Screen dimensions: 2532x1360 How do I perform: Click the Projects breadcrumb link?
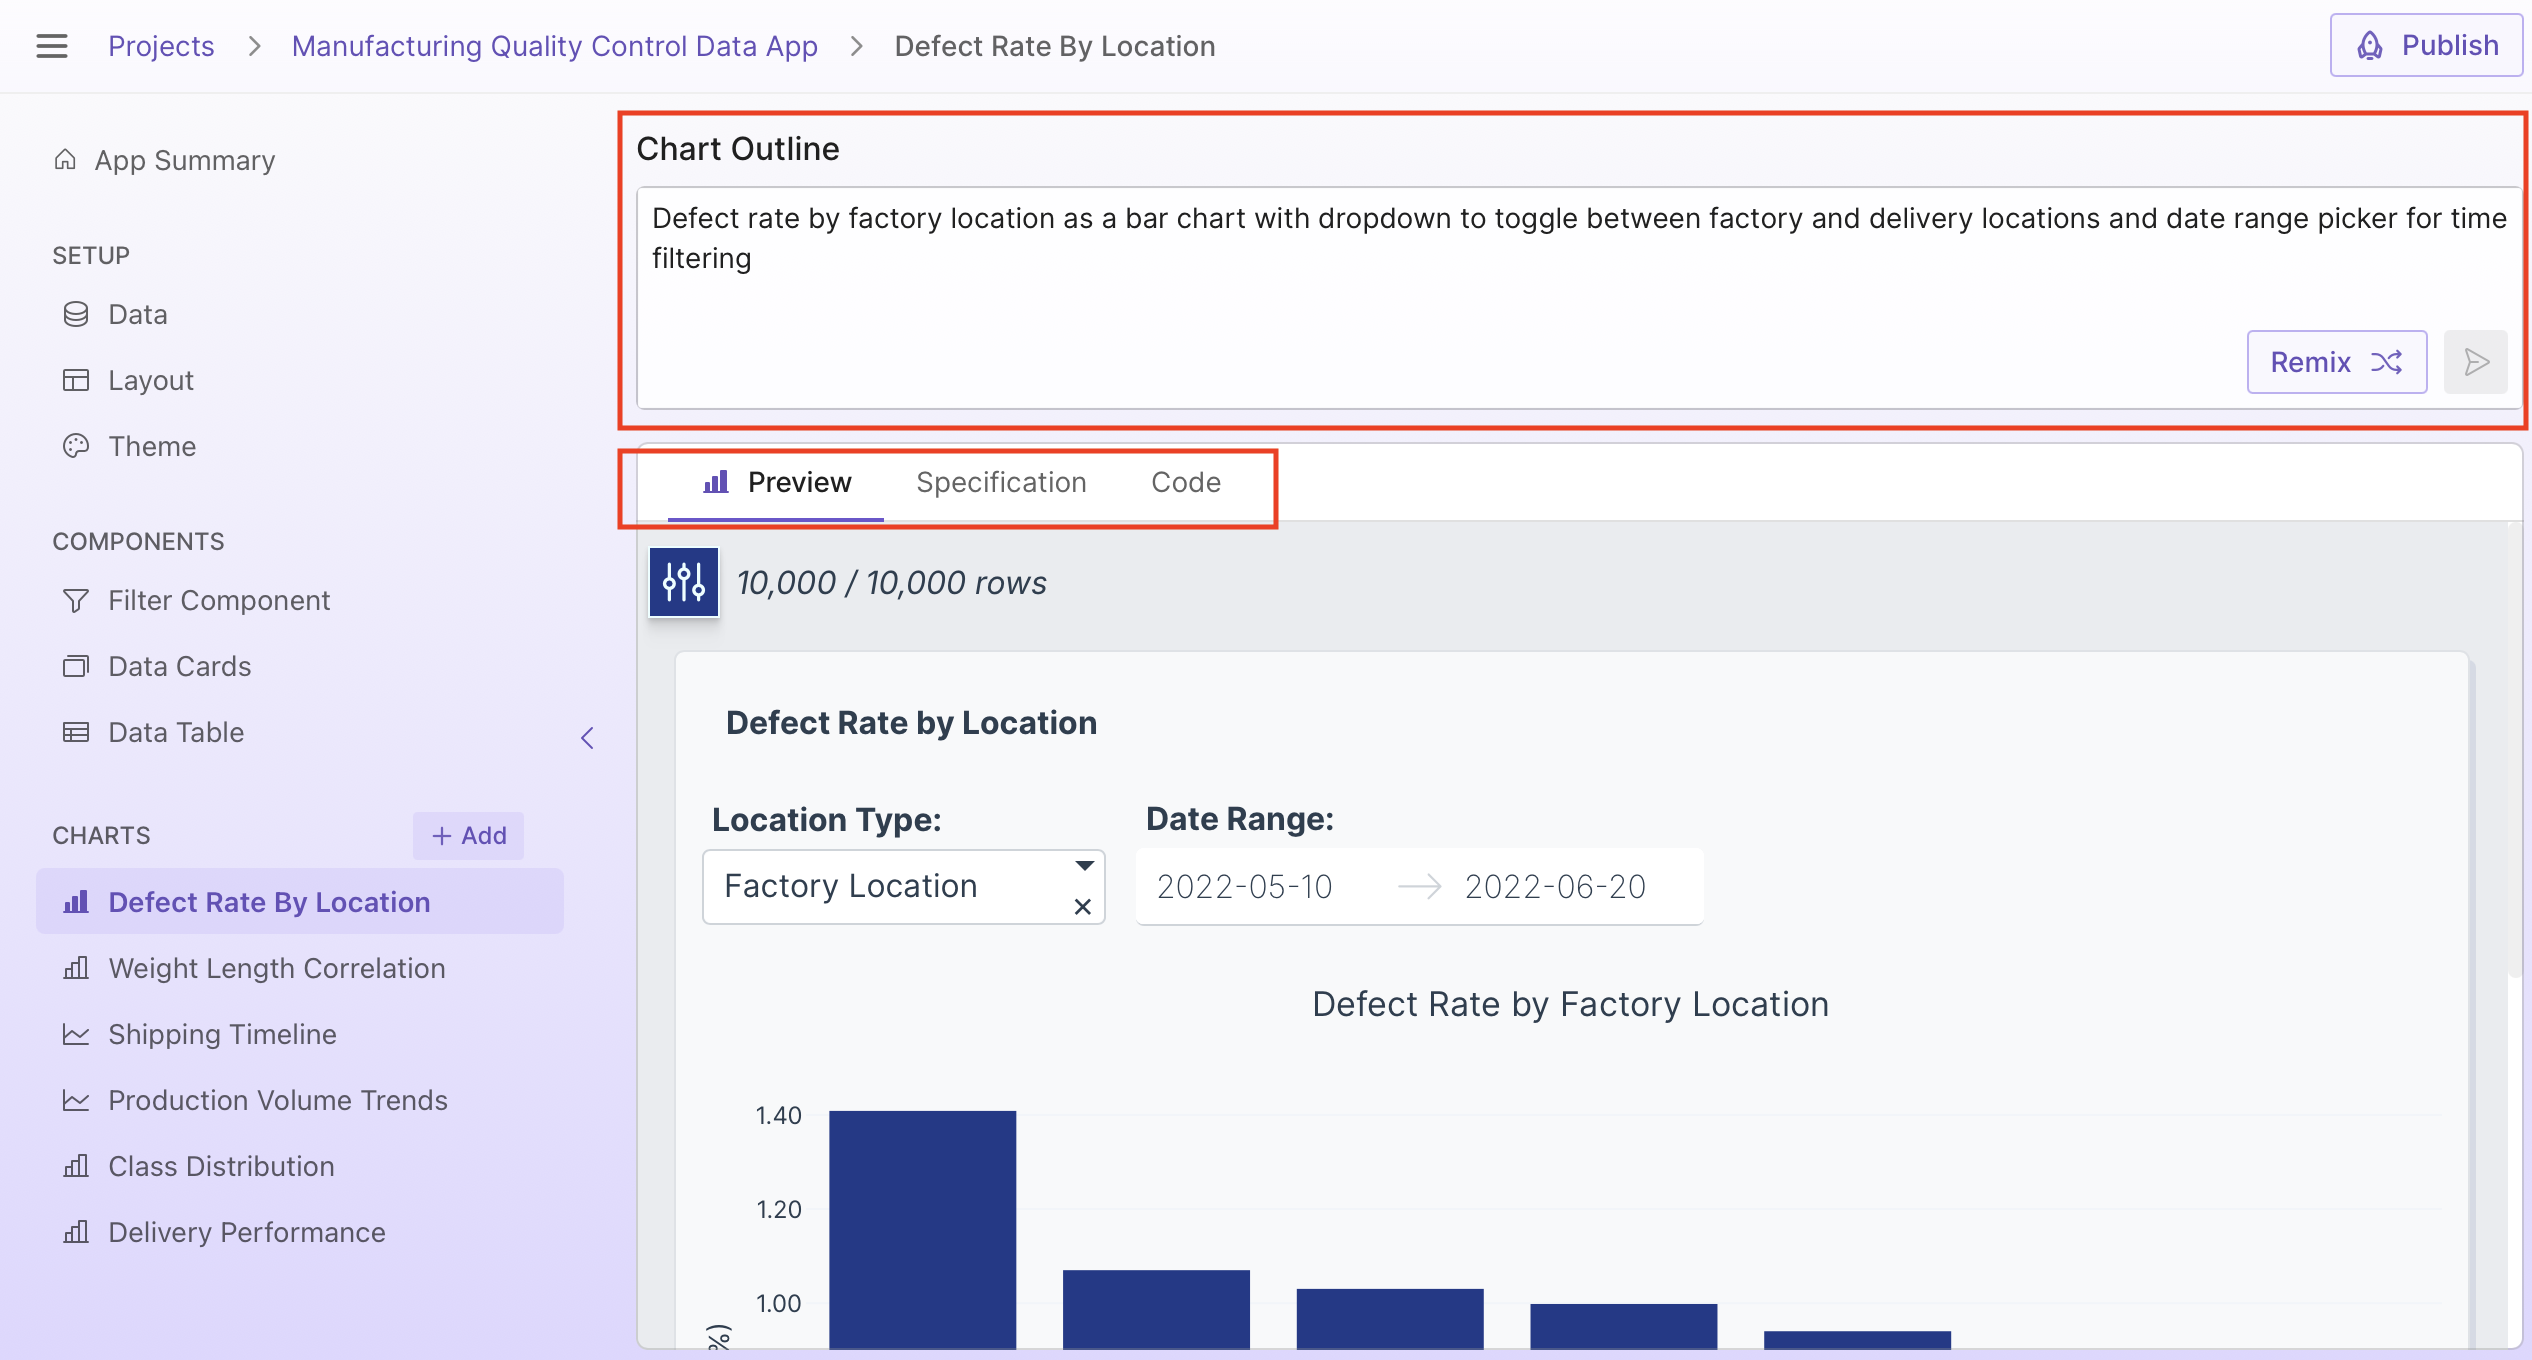pos(161,46)
